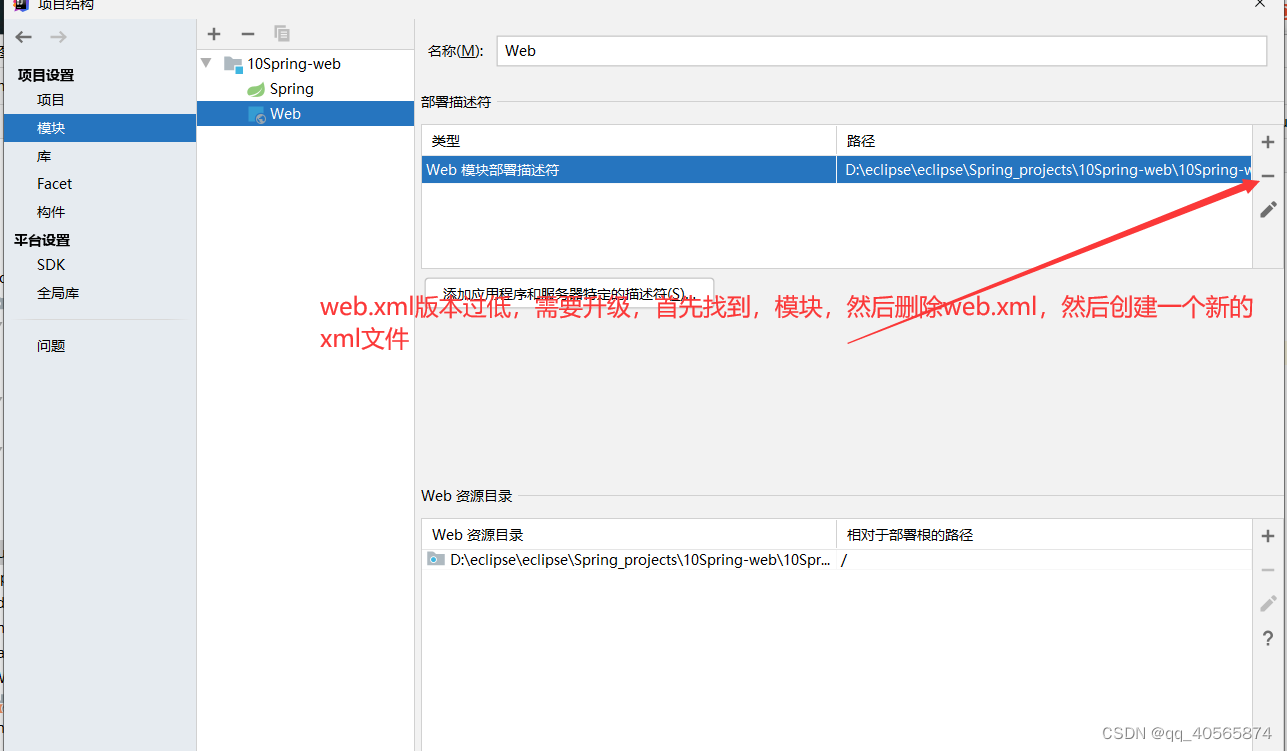Click 类型 column header
Viewport: 1287px width, 751px height.
[x=629, y=141]
